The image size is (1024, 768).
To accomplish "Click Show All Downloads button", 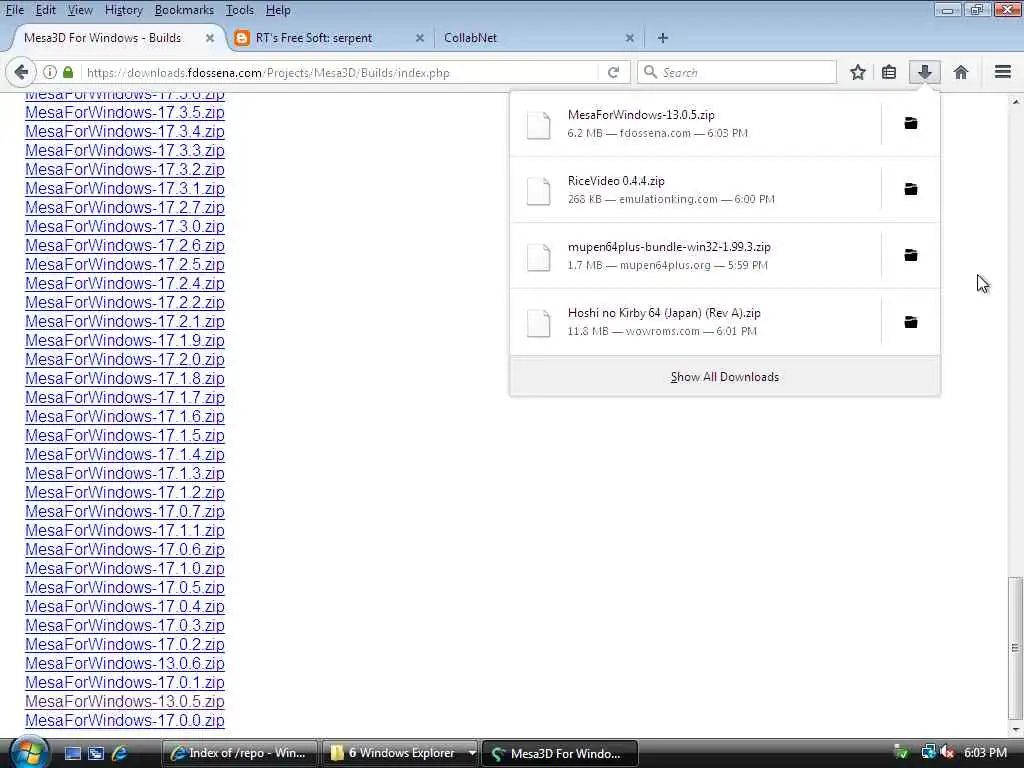I will click(725, 377).
